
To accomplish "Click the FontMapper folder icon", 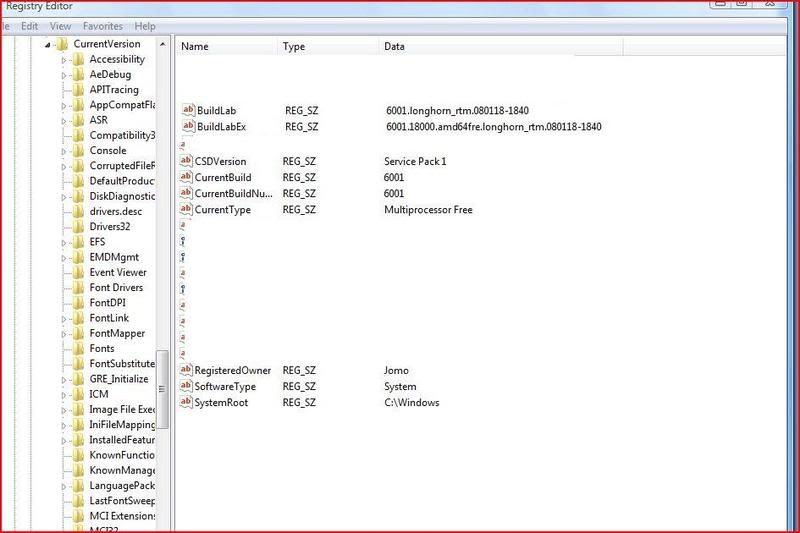I will (x=78, y=334).
